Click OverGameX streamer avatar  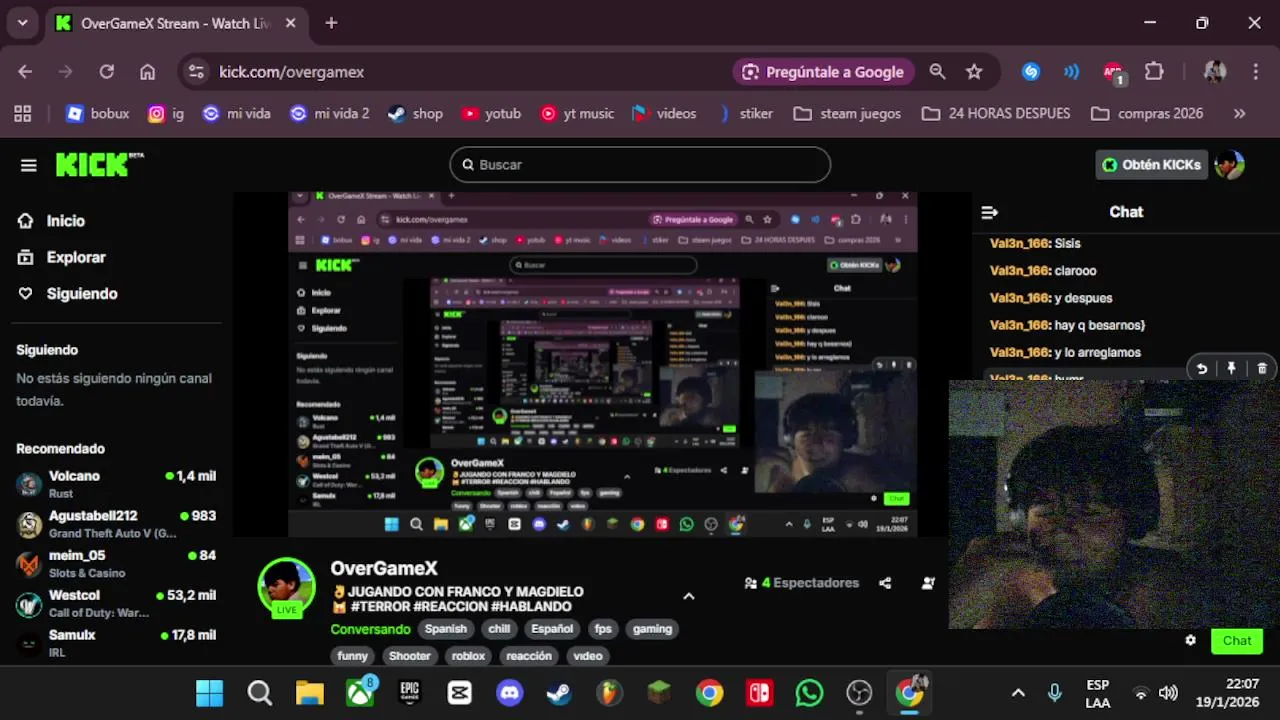[x=287, y=587]
